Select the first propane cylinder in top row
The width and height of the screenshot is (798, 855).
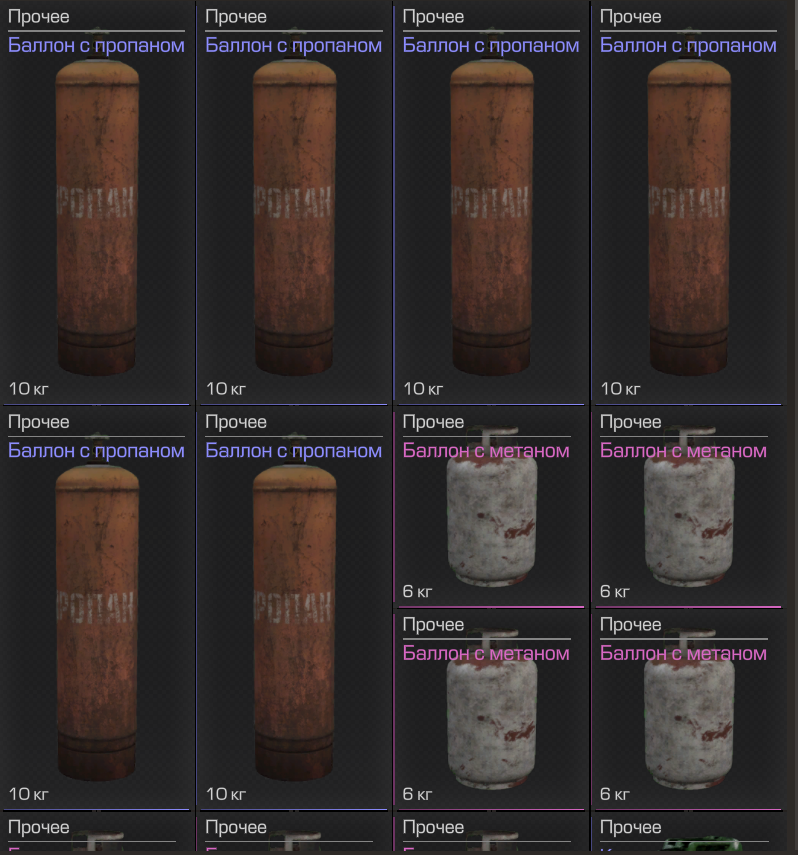tap(97, 203)
